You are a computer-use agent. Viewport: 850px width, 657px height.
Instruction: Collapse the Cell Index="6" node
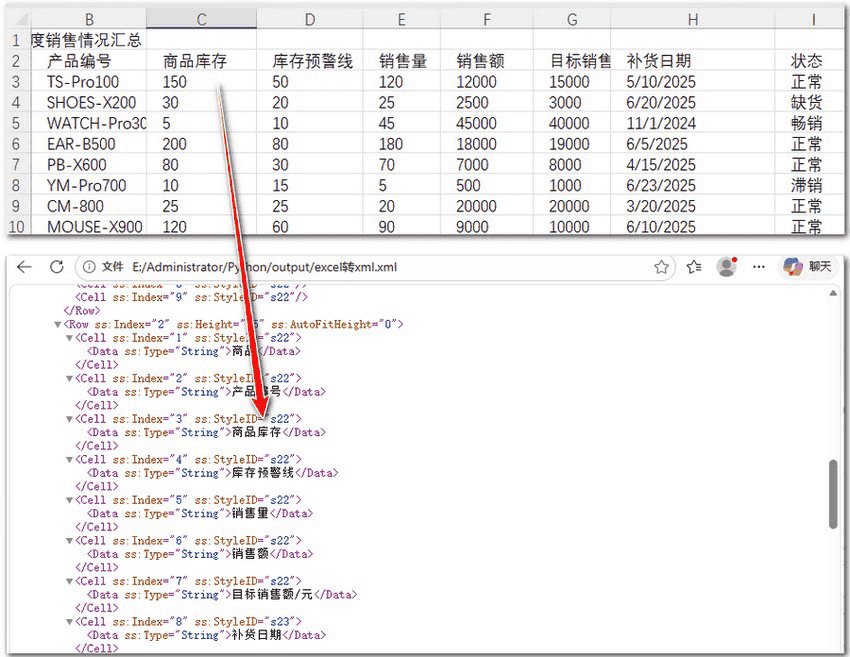coord(69,541)
